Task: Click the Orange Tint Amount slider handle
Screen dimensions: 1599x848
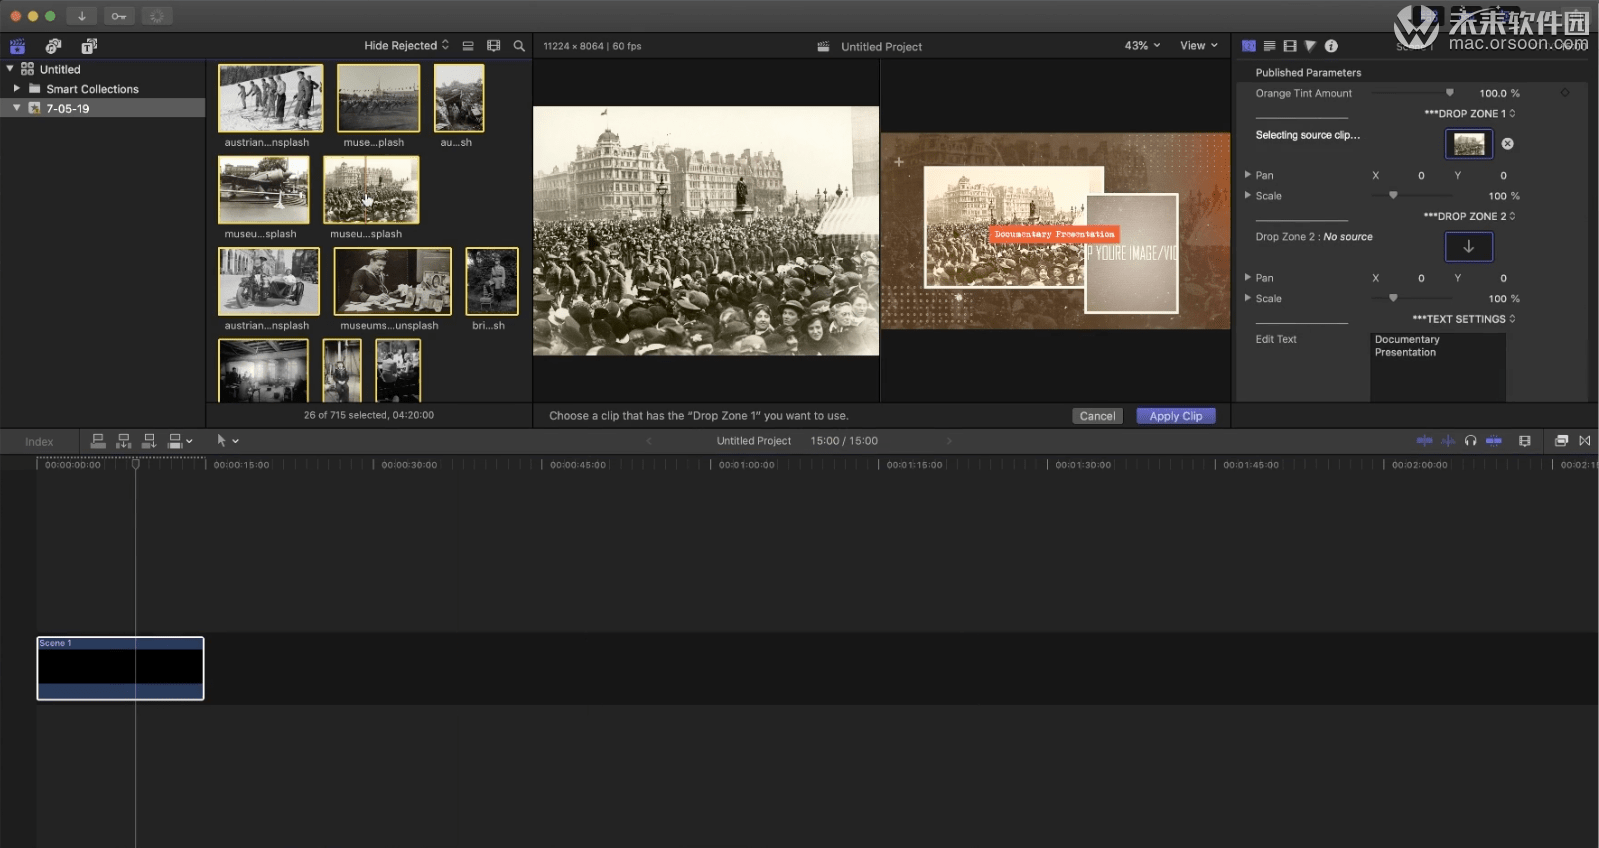Action: click(x=1449, y=93)
